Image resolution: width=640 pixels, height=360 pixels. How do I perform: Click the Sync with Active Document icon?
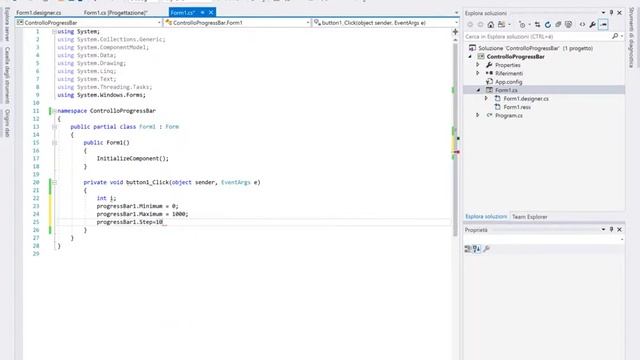pyautogui.click(x=538, y=25)
